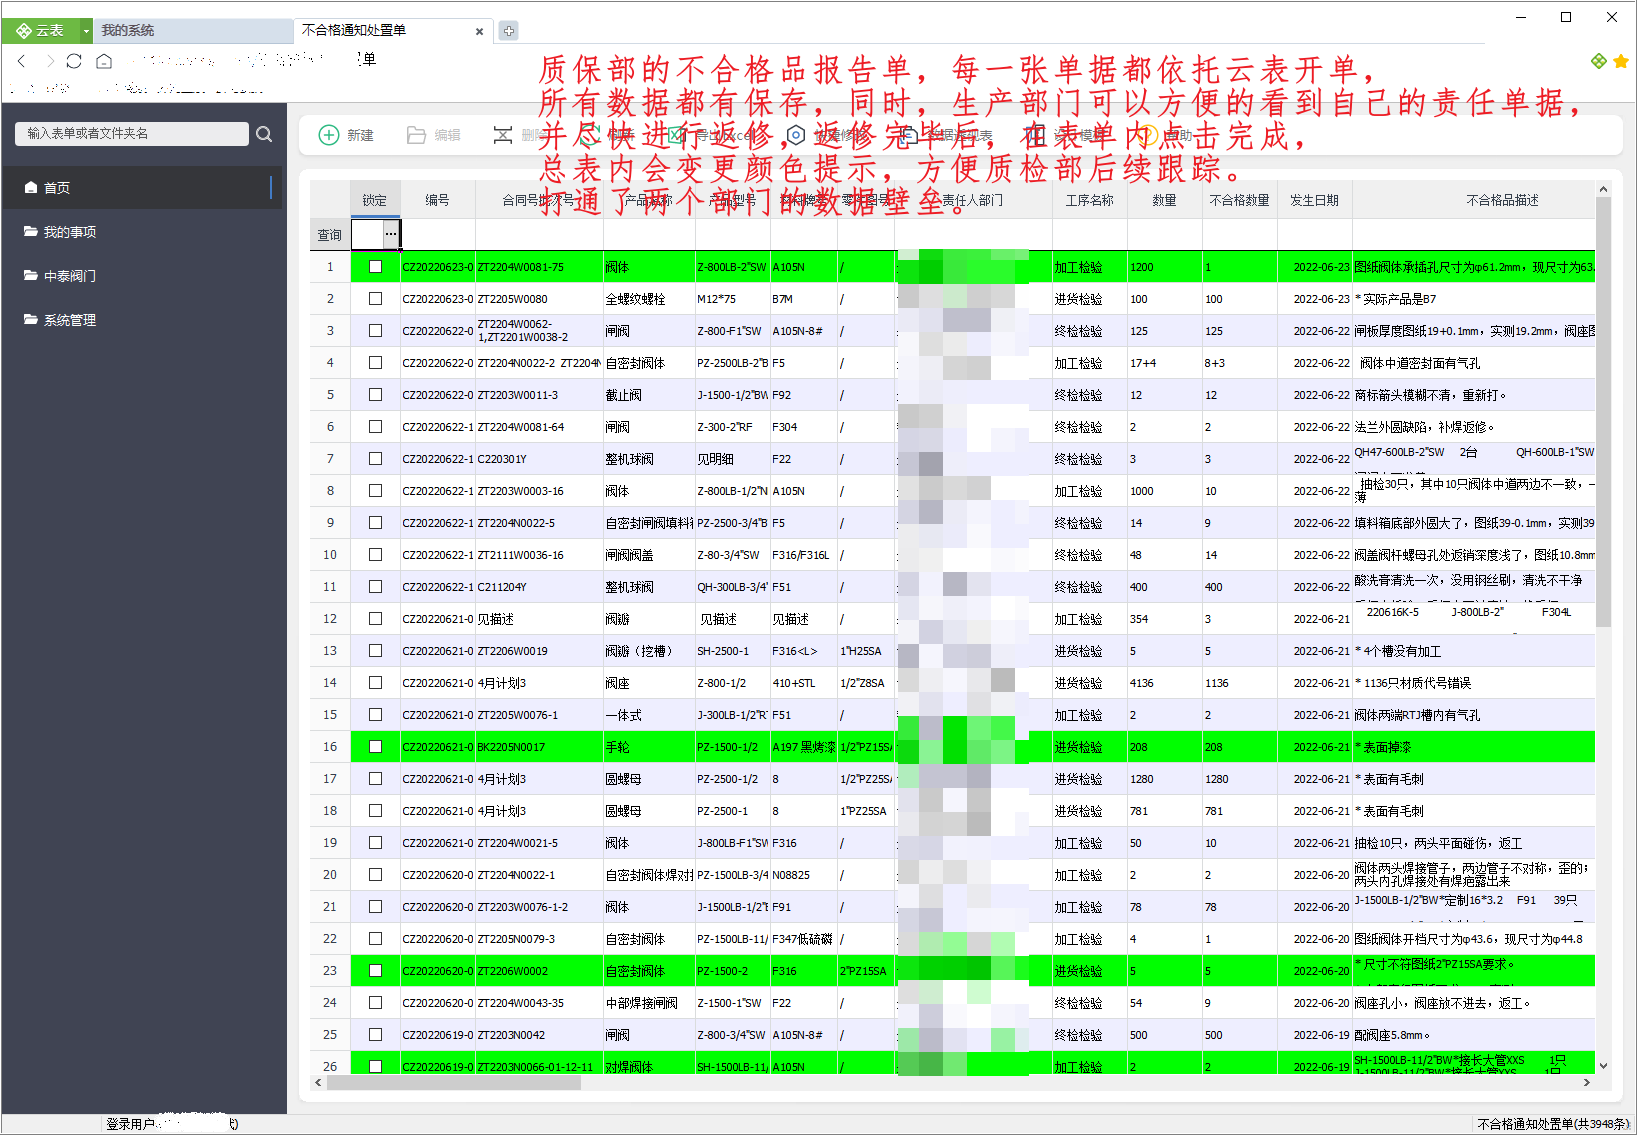Click the 设计模板 template icon
Screen dimensions: 1637x1135
pos(1035,135)
